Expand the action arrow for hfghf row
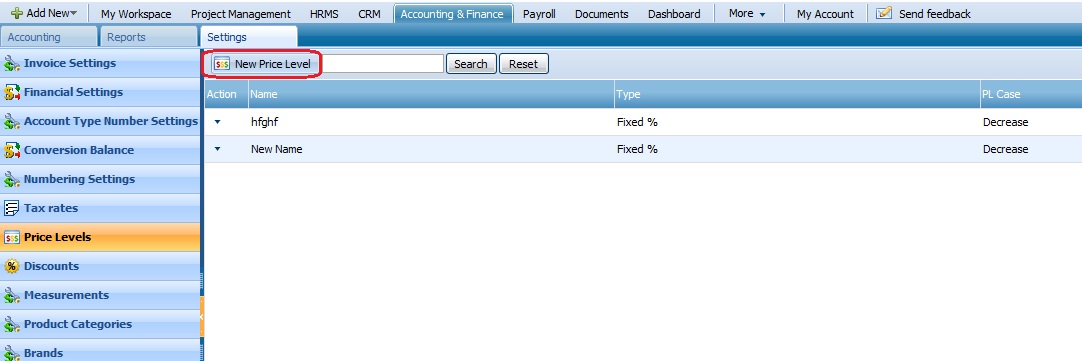This screenshot has height=361, width=1082. point(217,121)
